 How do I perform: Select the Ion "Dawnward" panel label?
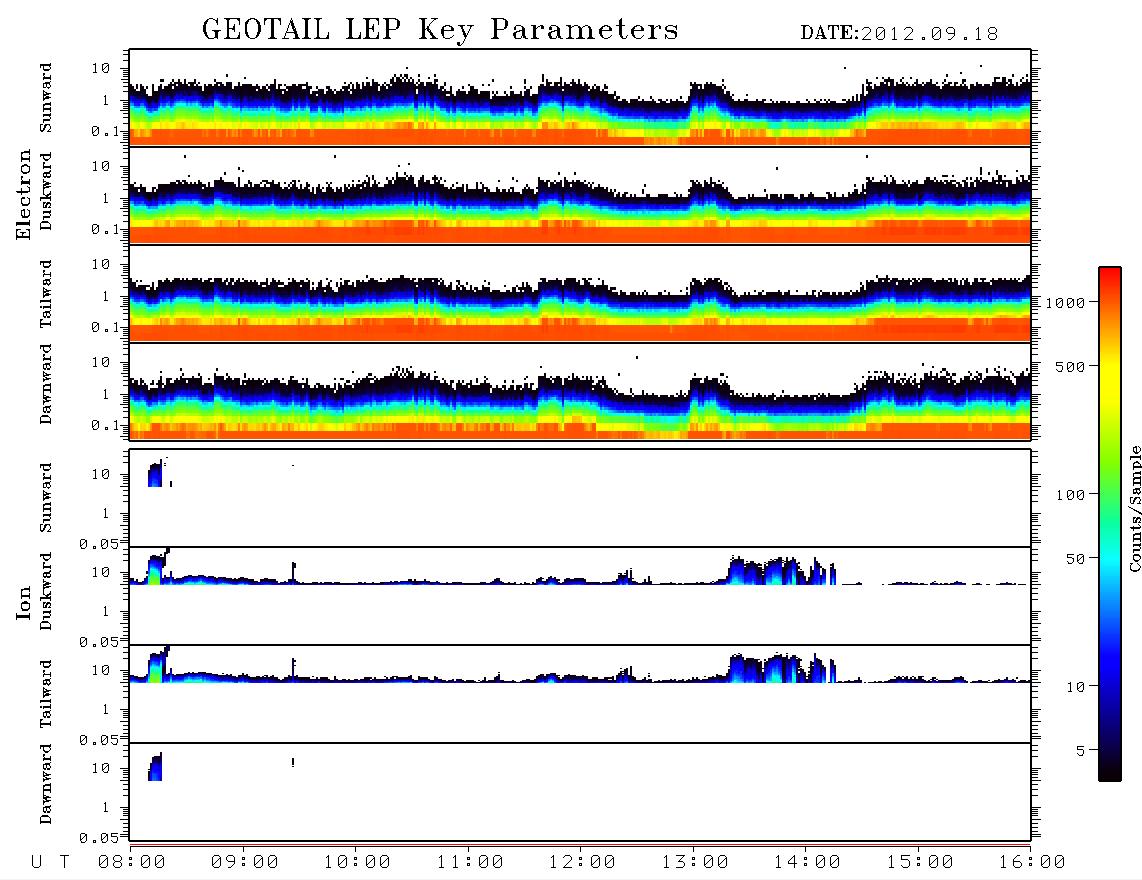(46, 784)
